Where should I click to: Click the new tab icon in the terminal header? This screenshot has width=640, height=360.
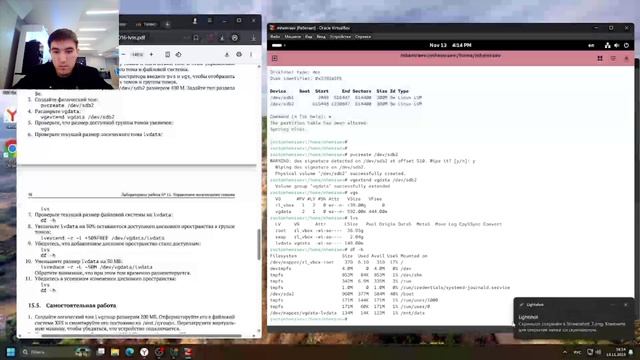pos(275,58)
